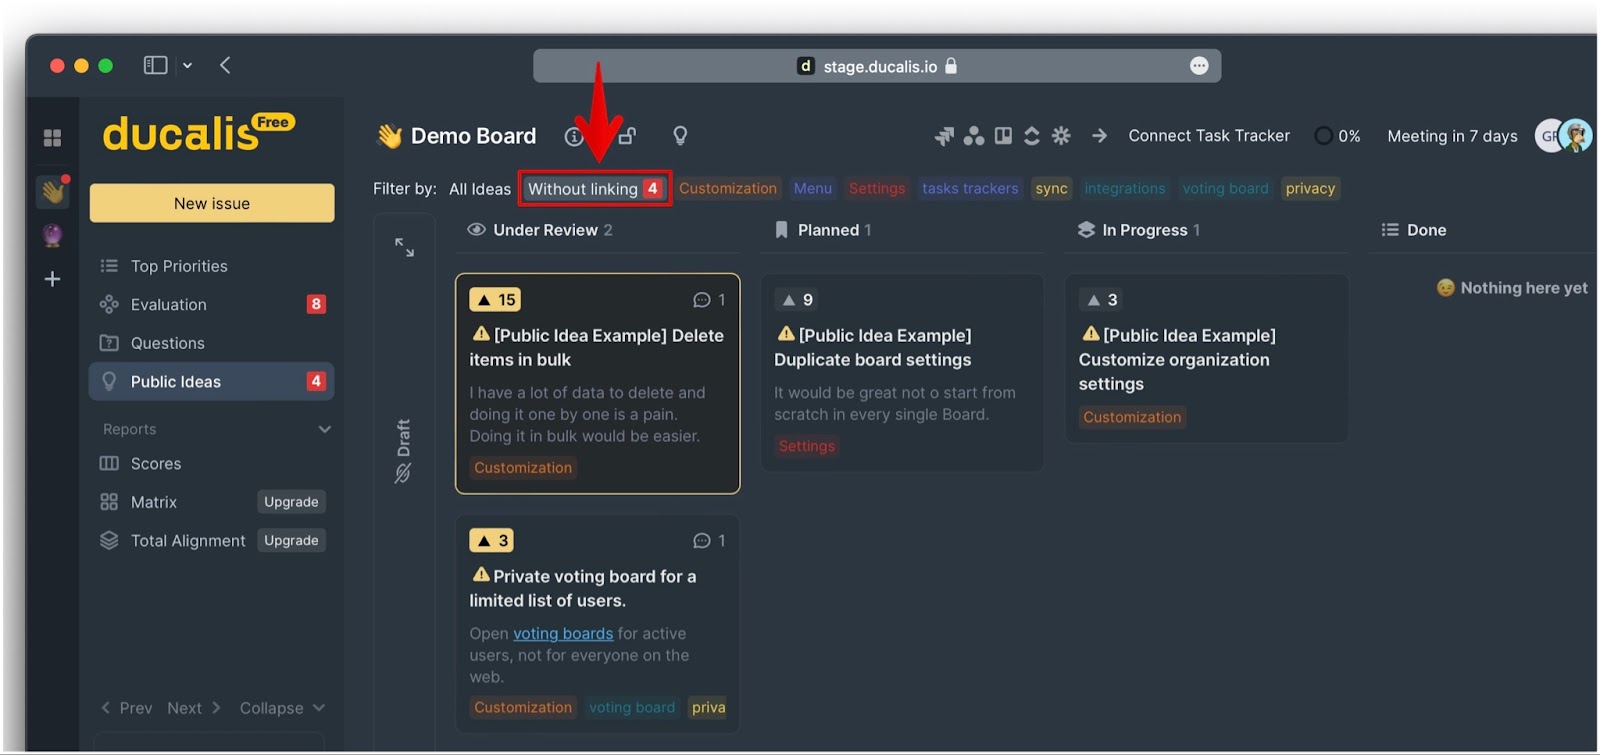Collapse the Reports section chevron
Image resolution: width=1600 pixels, height=755 pixels.
[x=324, y=429]
